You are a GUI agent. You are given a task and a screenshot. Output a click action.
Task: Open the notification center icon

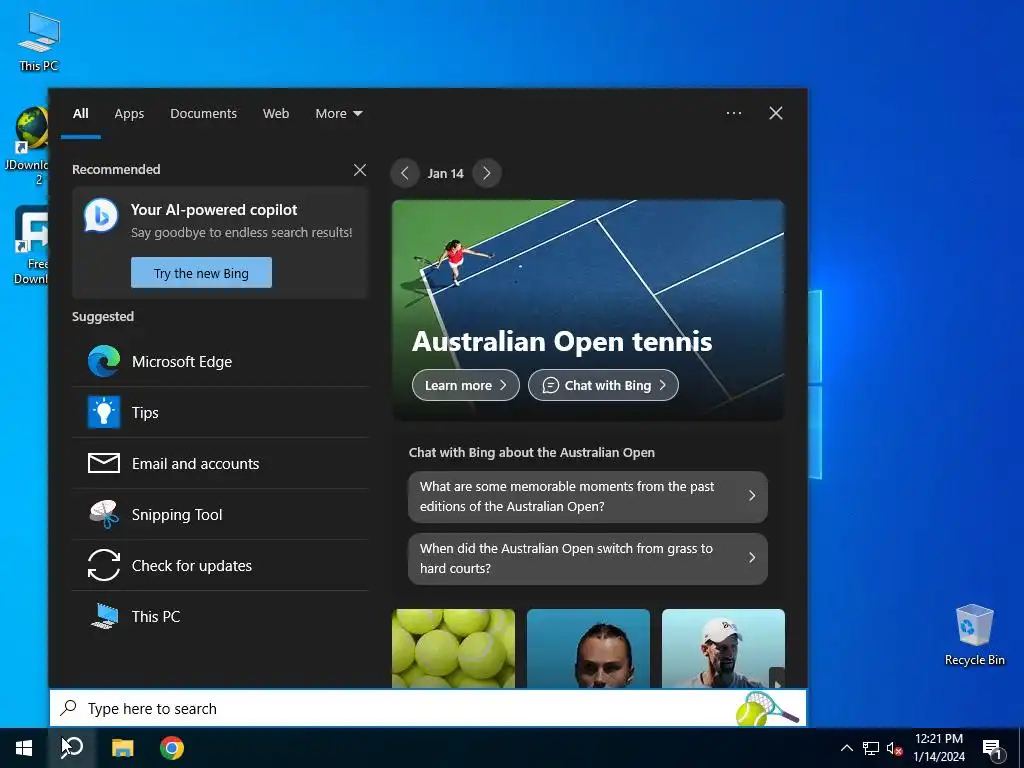992,749
